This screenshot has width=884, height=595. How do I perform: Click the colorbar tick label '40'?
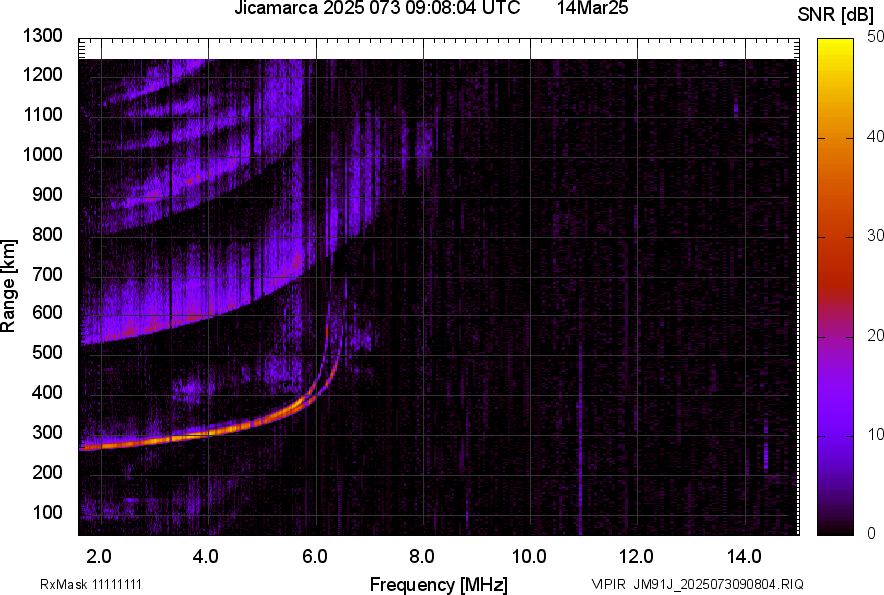[875, 136]
